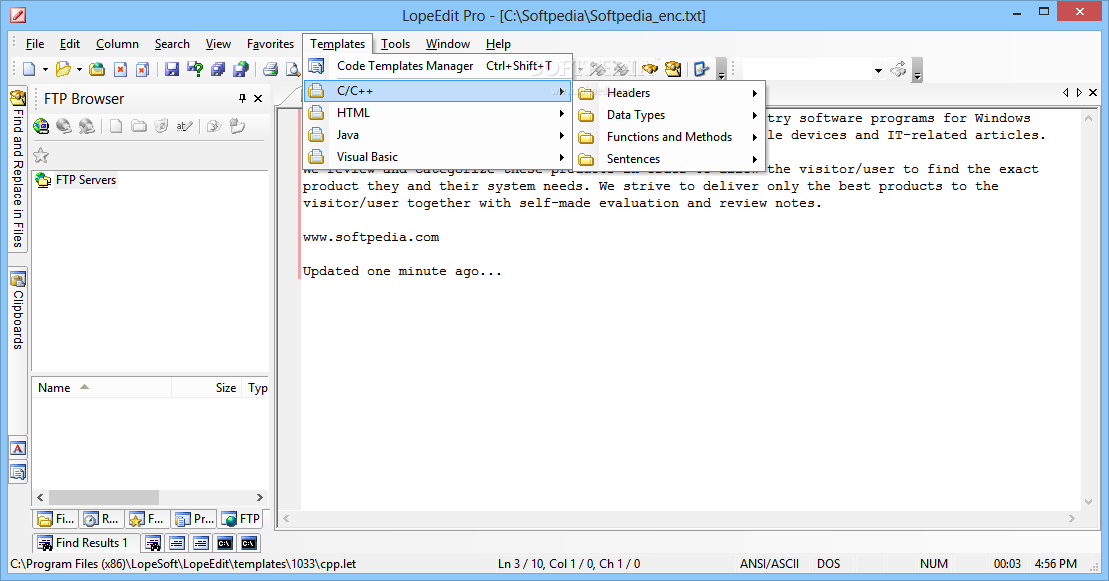Choose Java templates submenu
1109x581 pixels.
437,134
